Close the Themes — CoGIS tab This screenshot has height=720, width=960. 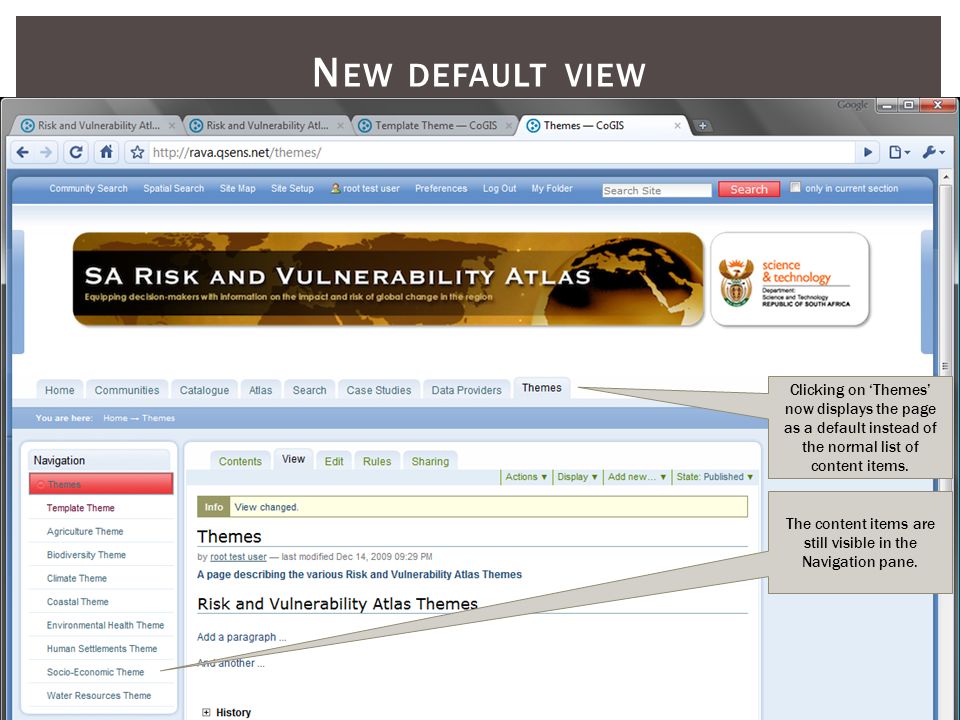click(x=677, y=126)
